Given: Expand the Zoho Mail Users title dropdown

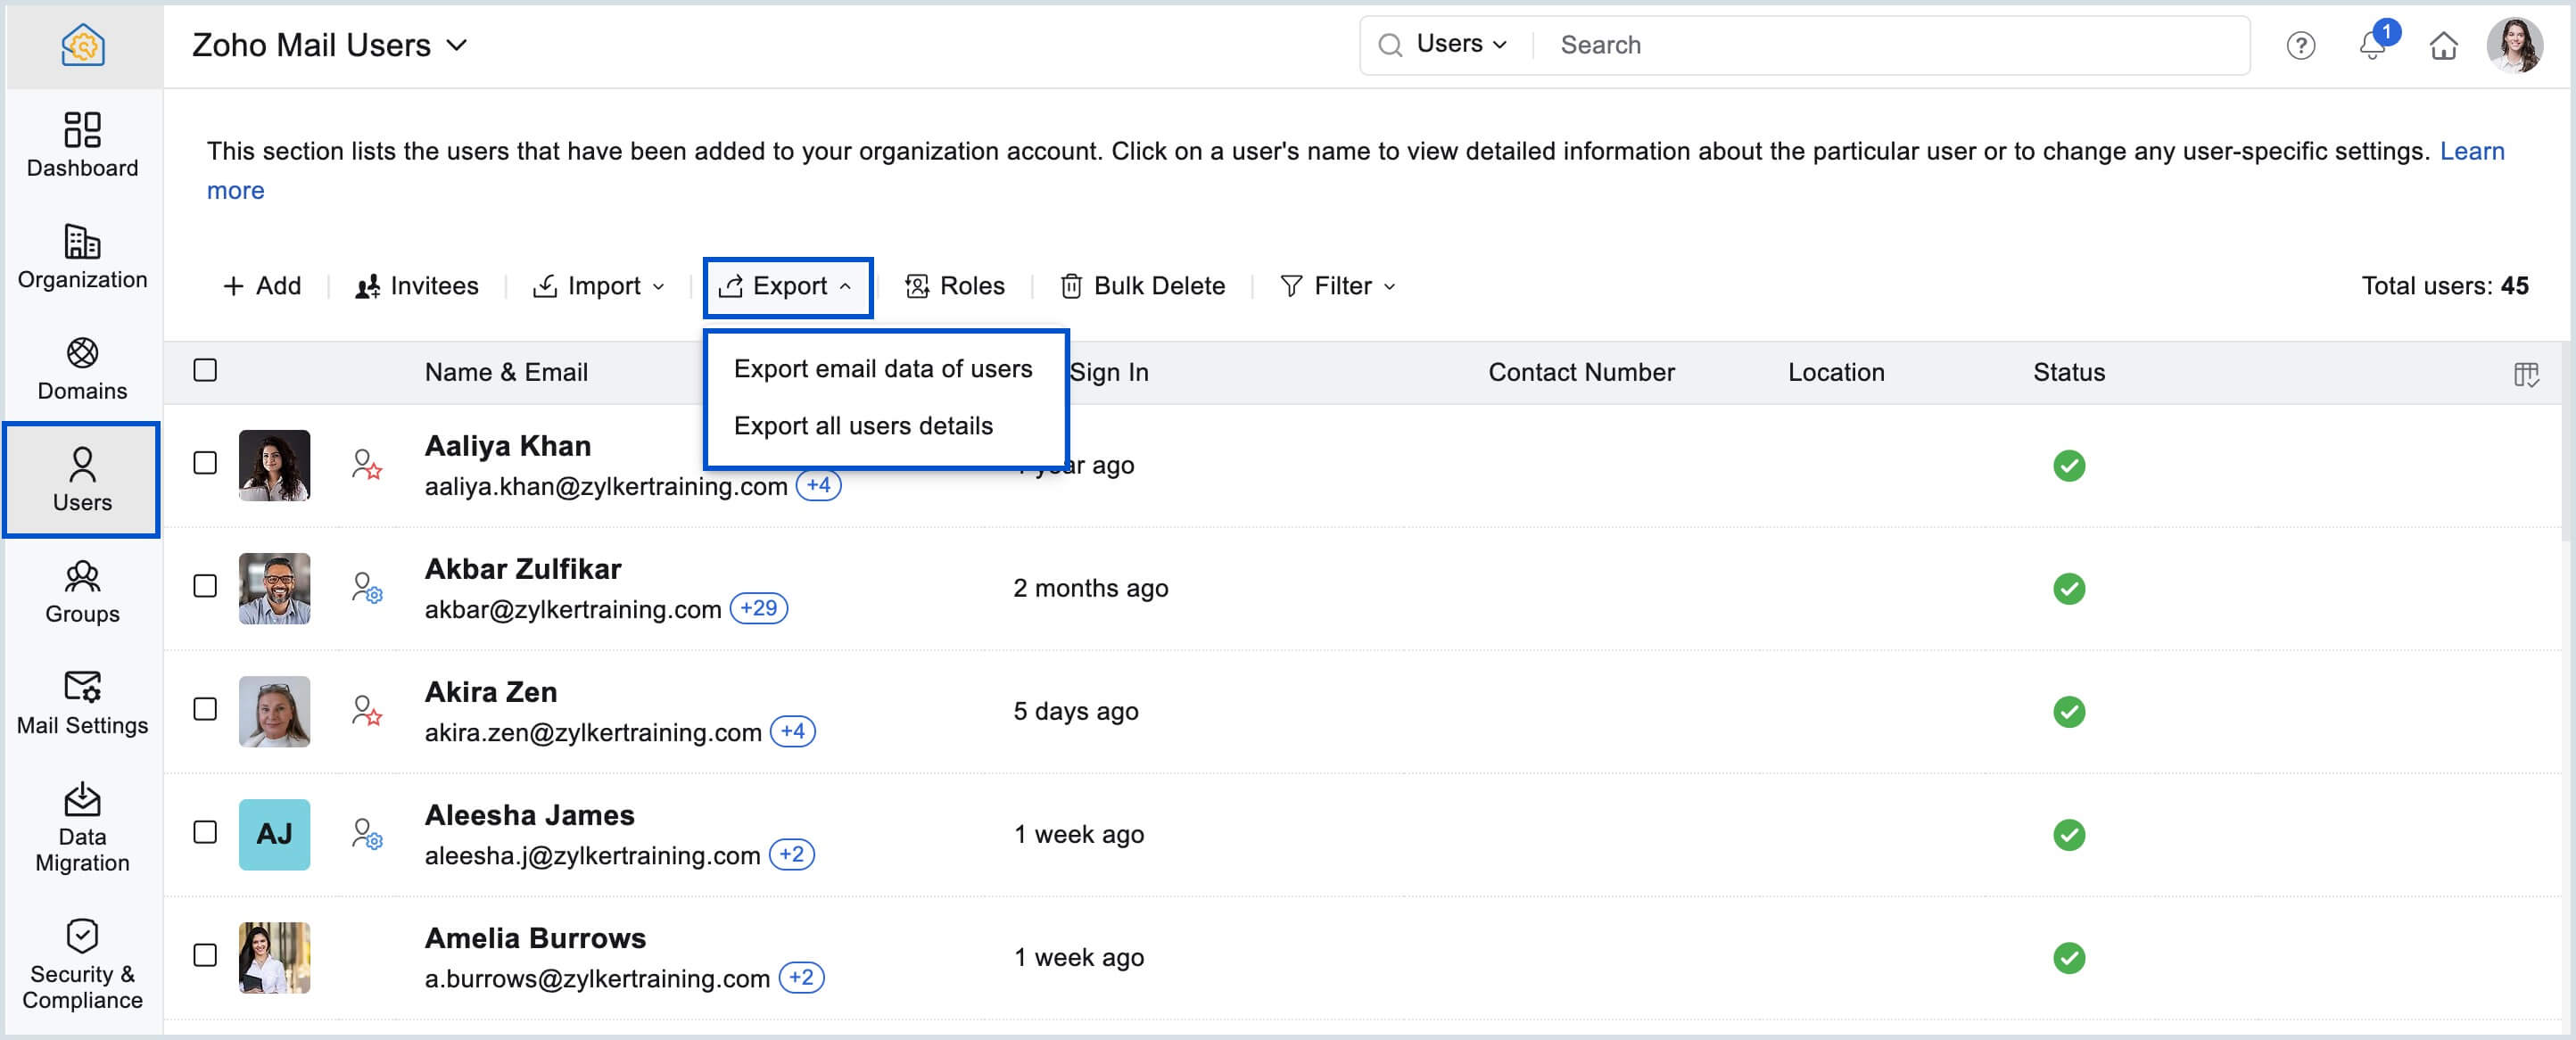Looking at the screenshot, I should tap(330, 45).
